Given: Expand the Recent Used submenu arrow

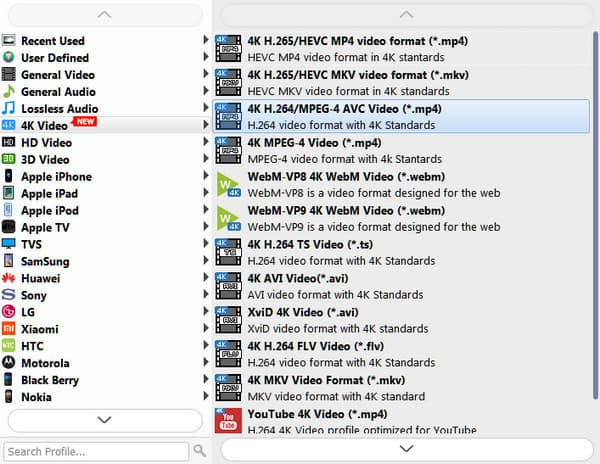Looking at the screenshot, I should coord(206,40).
